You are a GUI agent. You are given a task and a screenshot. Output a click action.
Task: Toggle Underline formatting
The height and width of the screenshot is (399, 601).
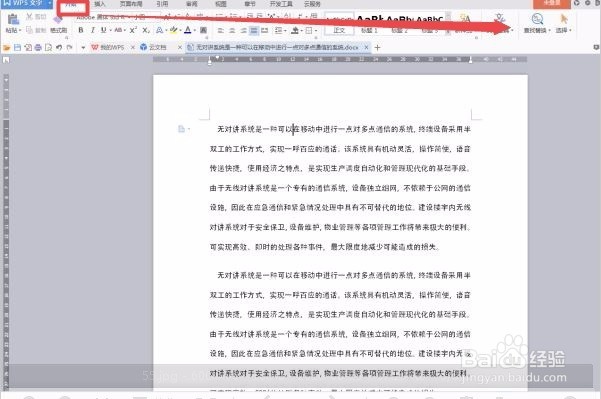[103, 30]
